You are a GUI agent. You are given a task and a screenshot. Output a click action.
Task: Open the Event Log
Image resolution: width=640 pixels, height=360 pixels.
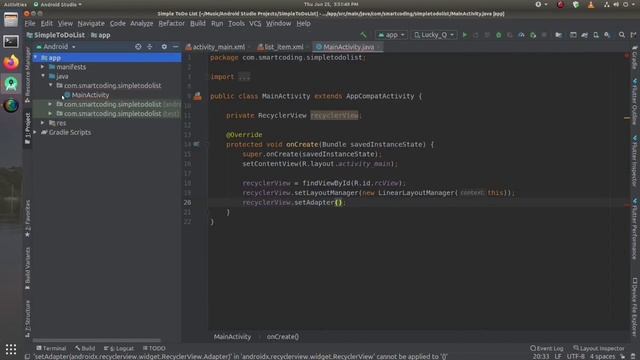[x=547, y=348]
